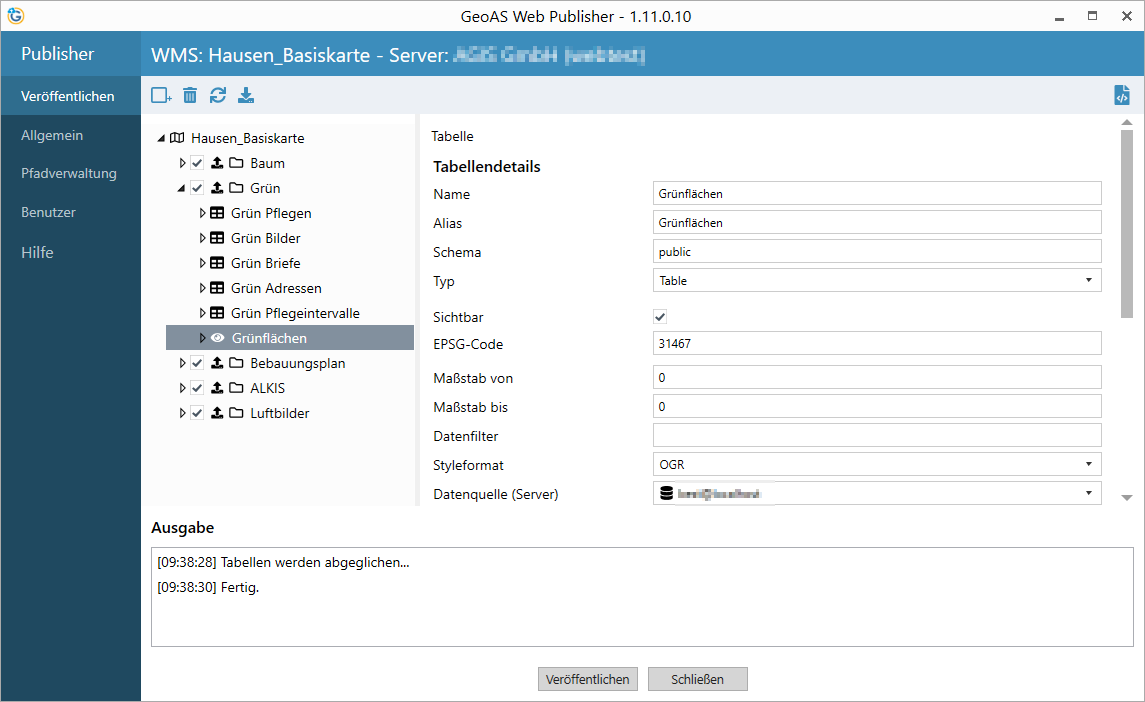This screenshot has height=702, width=1145.
Task: Toggle the Sichtbar checkbox
Action: click(660, 316)
